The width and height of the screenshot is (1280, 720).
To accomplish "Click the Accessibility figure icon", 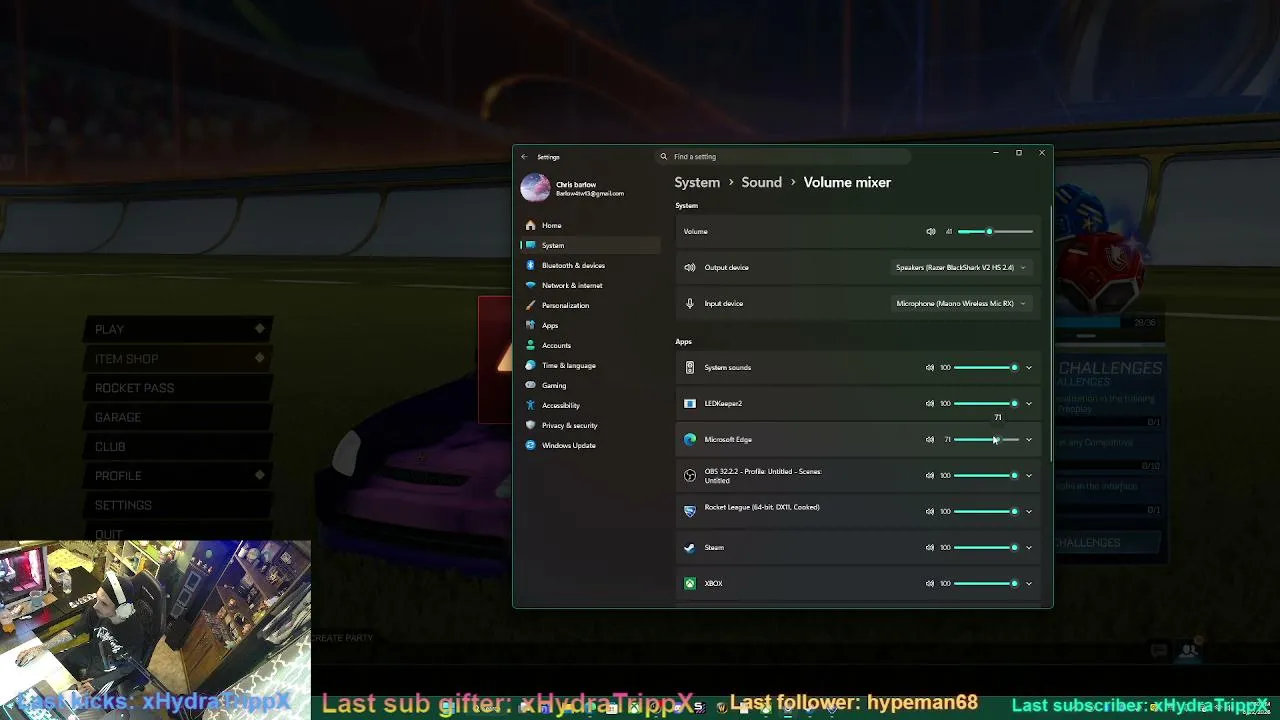I will tap(531, 406).
